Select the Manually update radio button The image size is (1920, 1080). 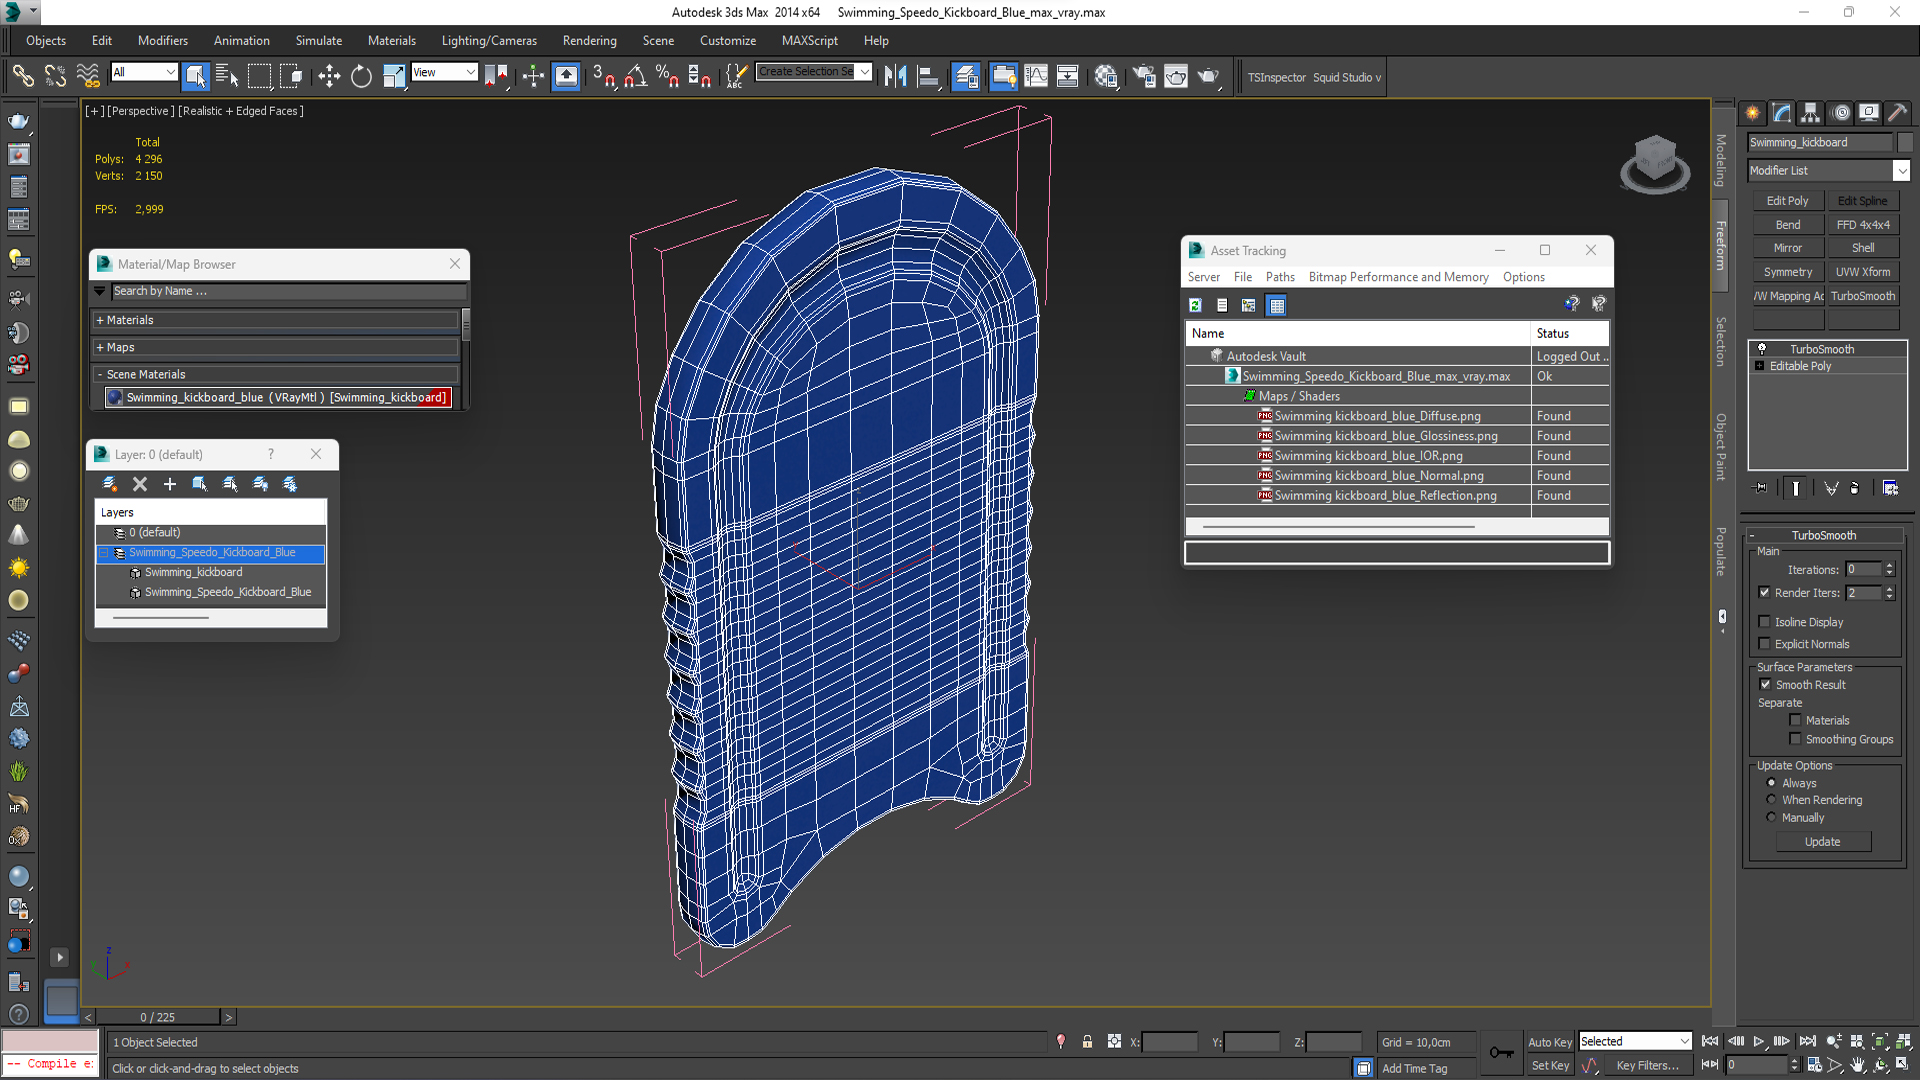click(x=1771, y=817)
